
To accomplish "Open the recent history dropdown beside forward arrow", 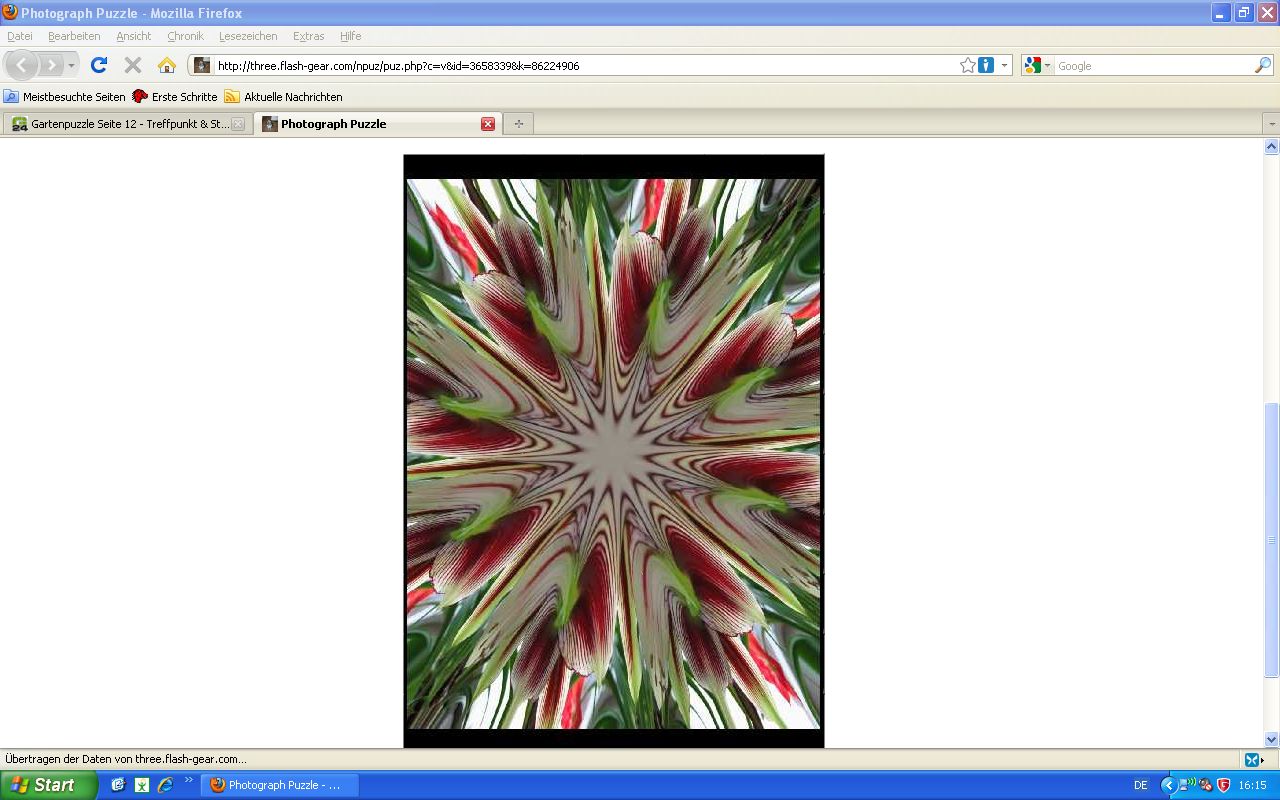I will [x=71, y=66].
